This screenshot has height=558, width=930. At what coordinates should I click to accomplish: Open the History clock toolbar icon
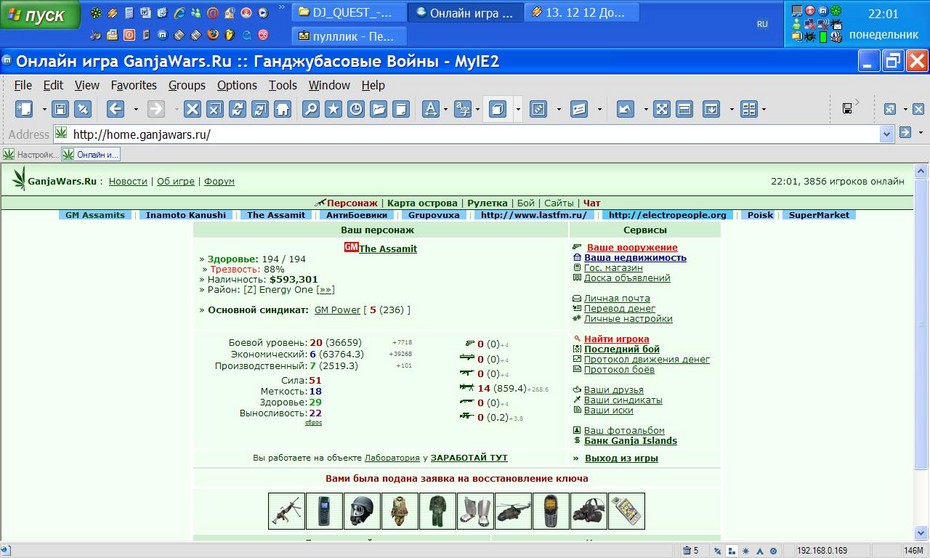(356, 109)
